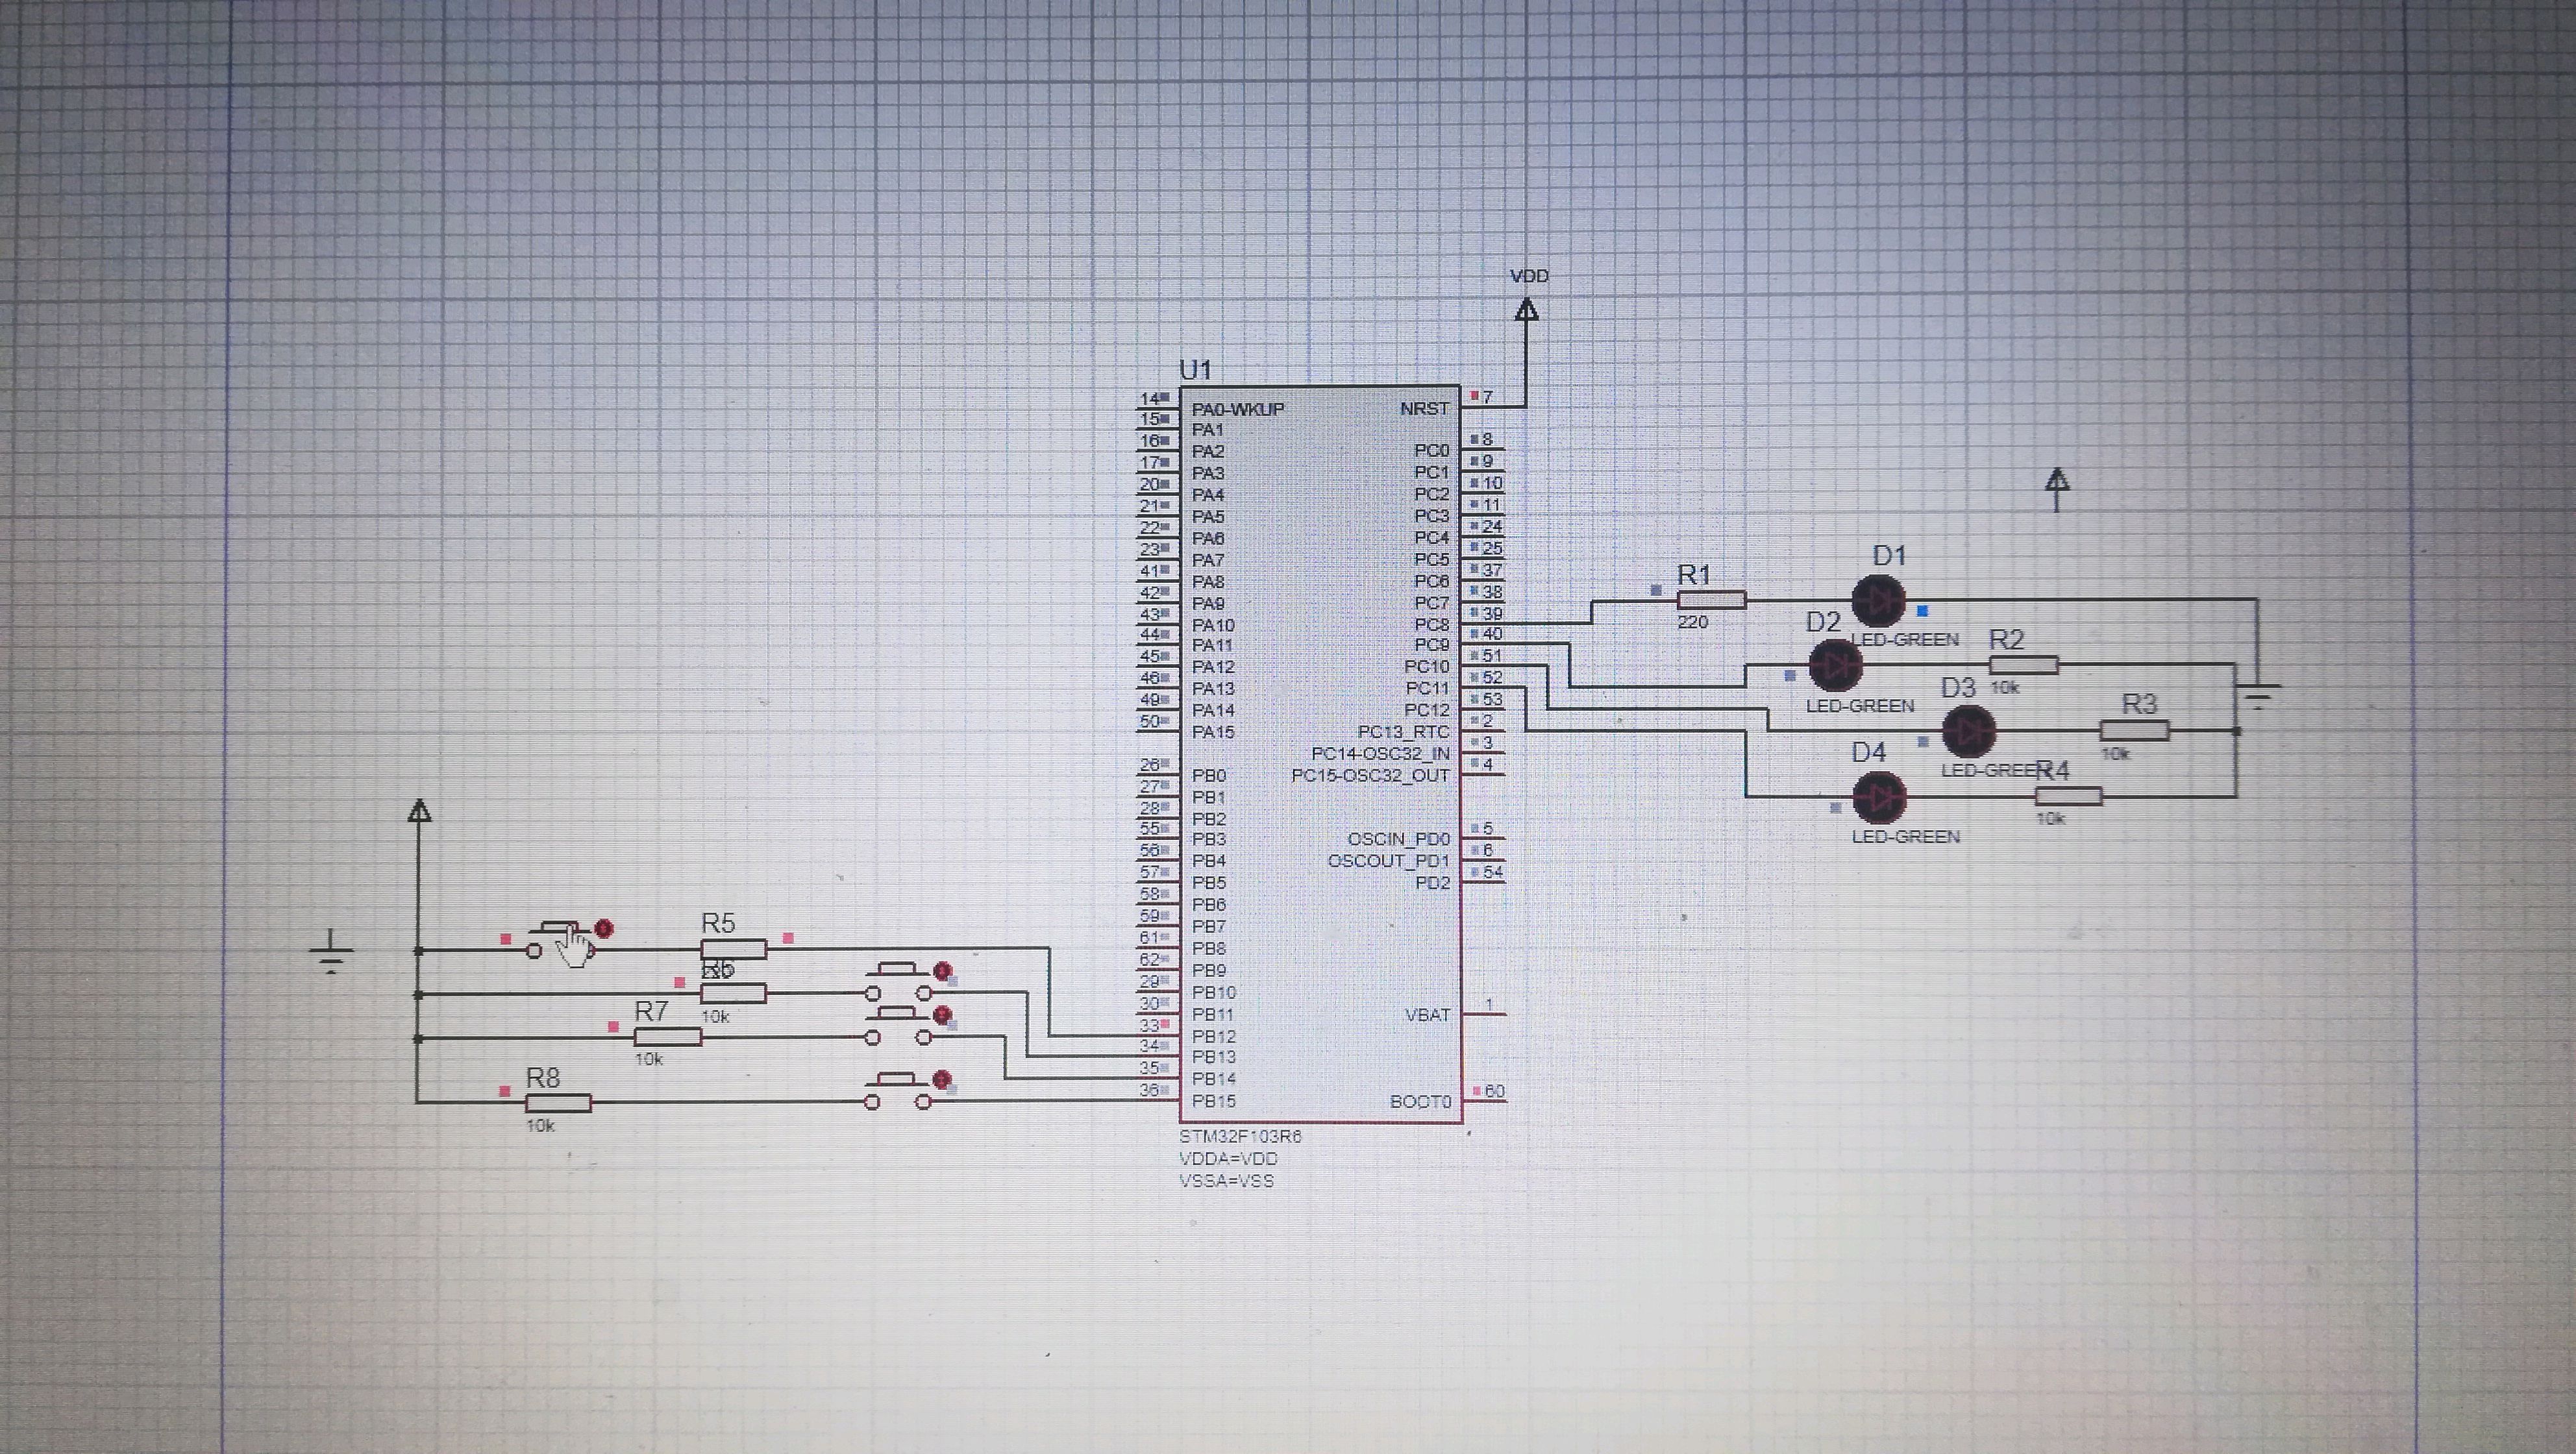
Task: Toggle latch dot on the PB14 button
Action: (x=941, y=1015)
